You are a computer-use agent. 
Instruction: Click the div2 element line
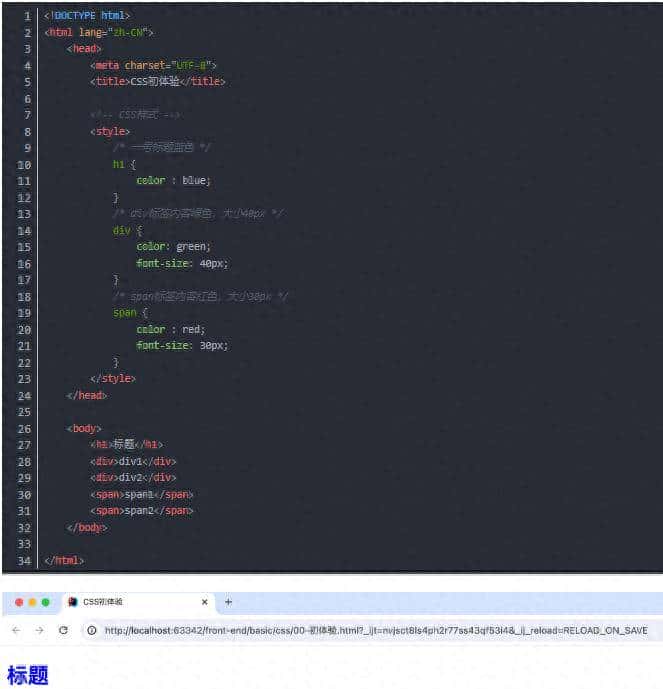[x=133, y=477]
